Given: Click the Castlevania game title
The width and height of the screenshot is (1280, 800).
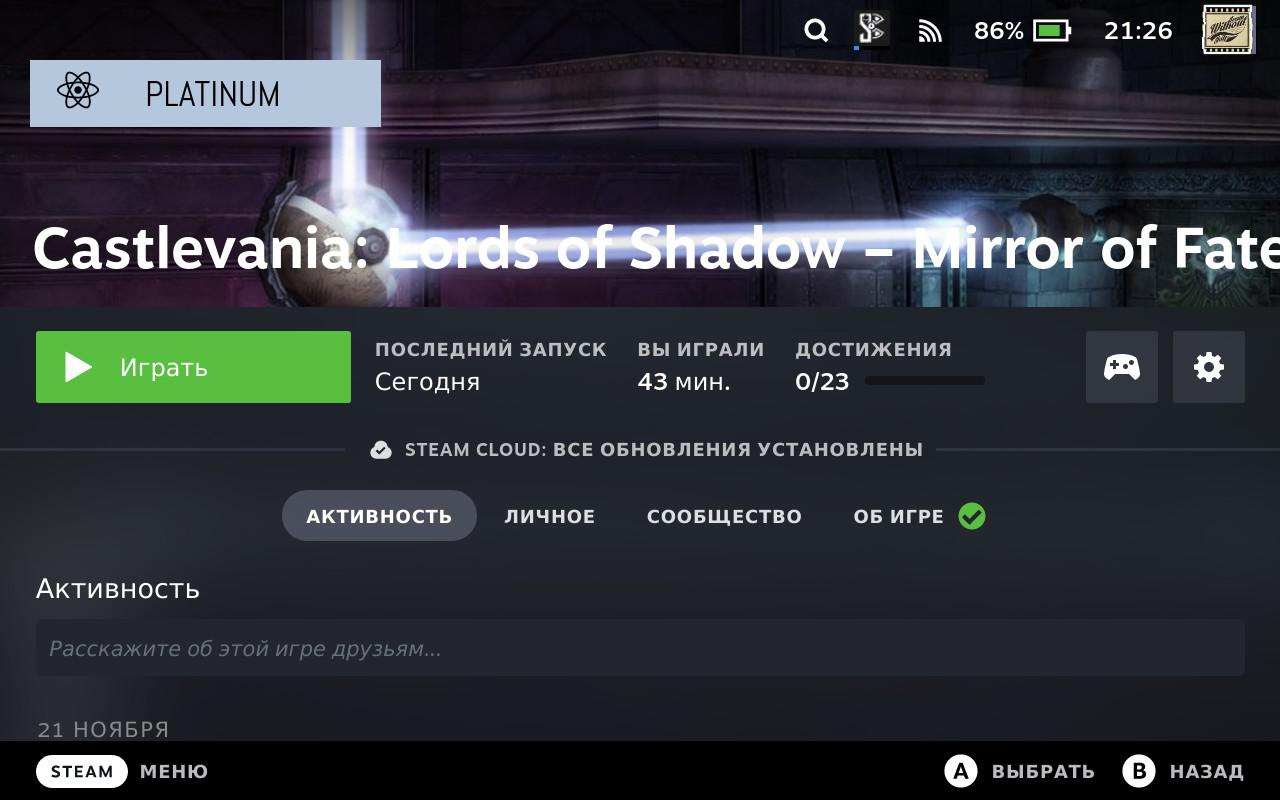Looking at the screenshot, I should [656, 248].
